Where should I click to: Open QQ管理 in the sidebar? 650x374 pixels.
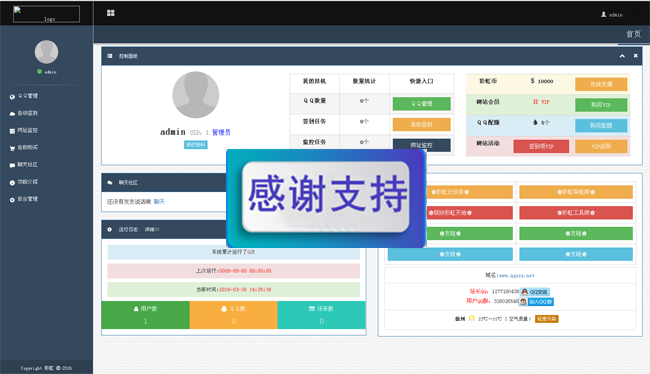(28, 96)
